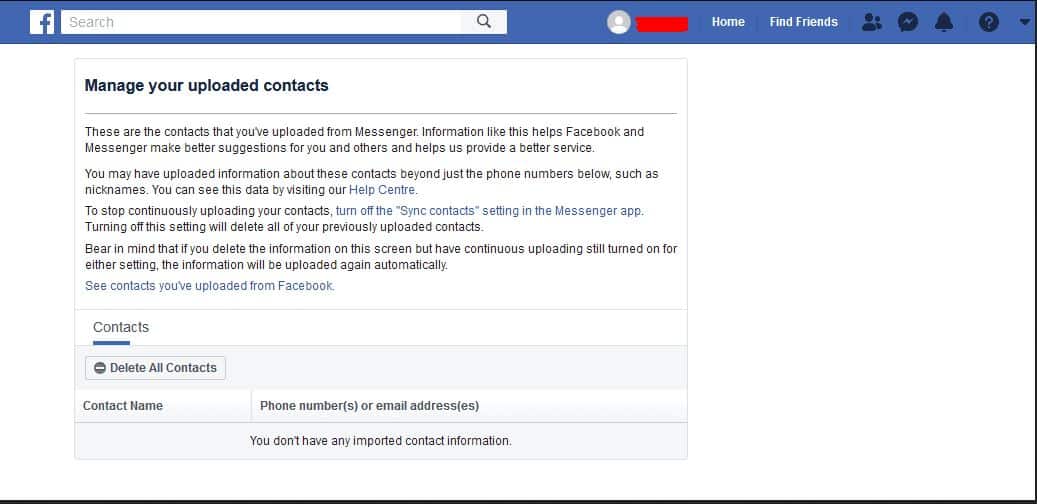Click the Phone number(s) or email column header
1037x504 pixels.
[369, 406]
